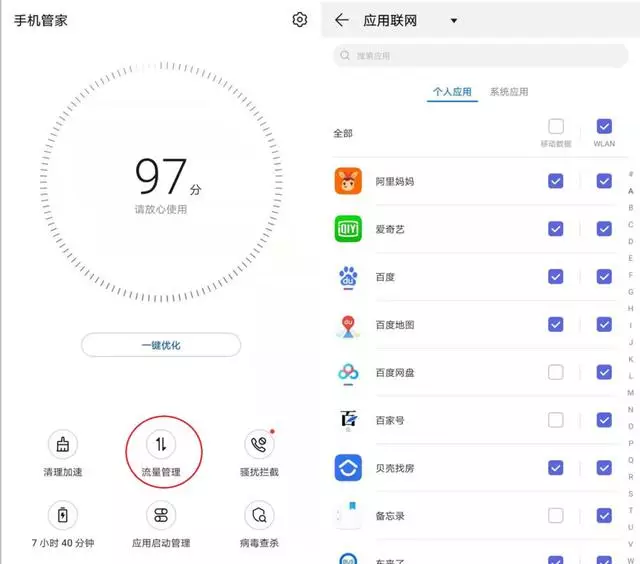
Task: Click the 全部 row label
Action: 343,133
